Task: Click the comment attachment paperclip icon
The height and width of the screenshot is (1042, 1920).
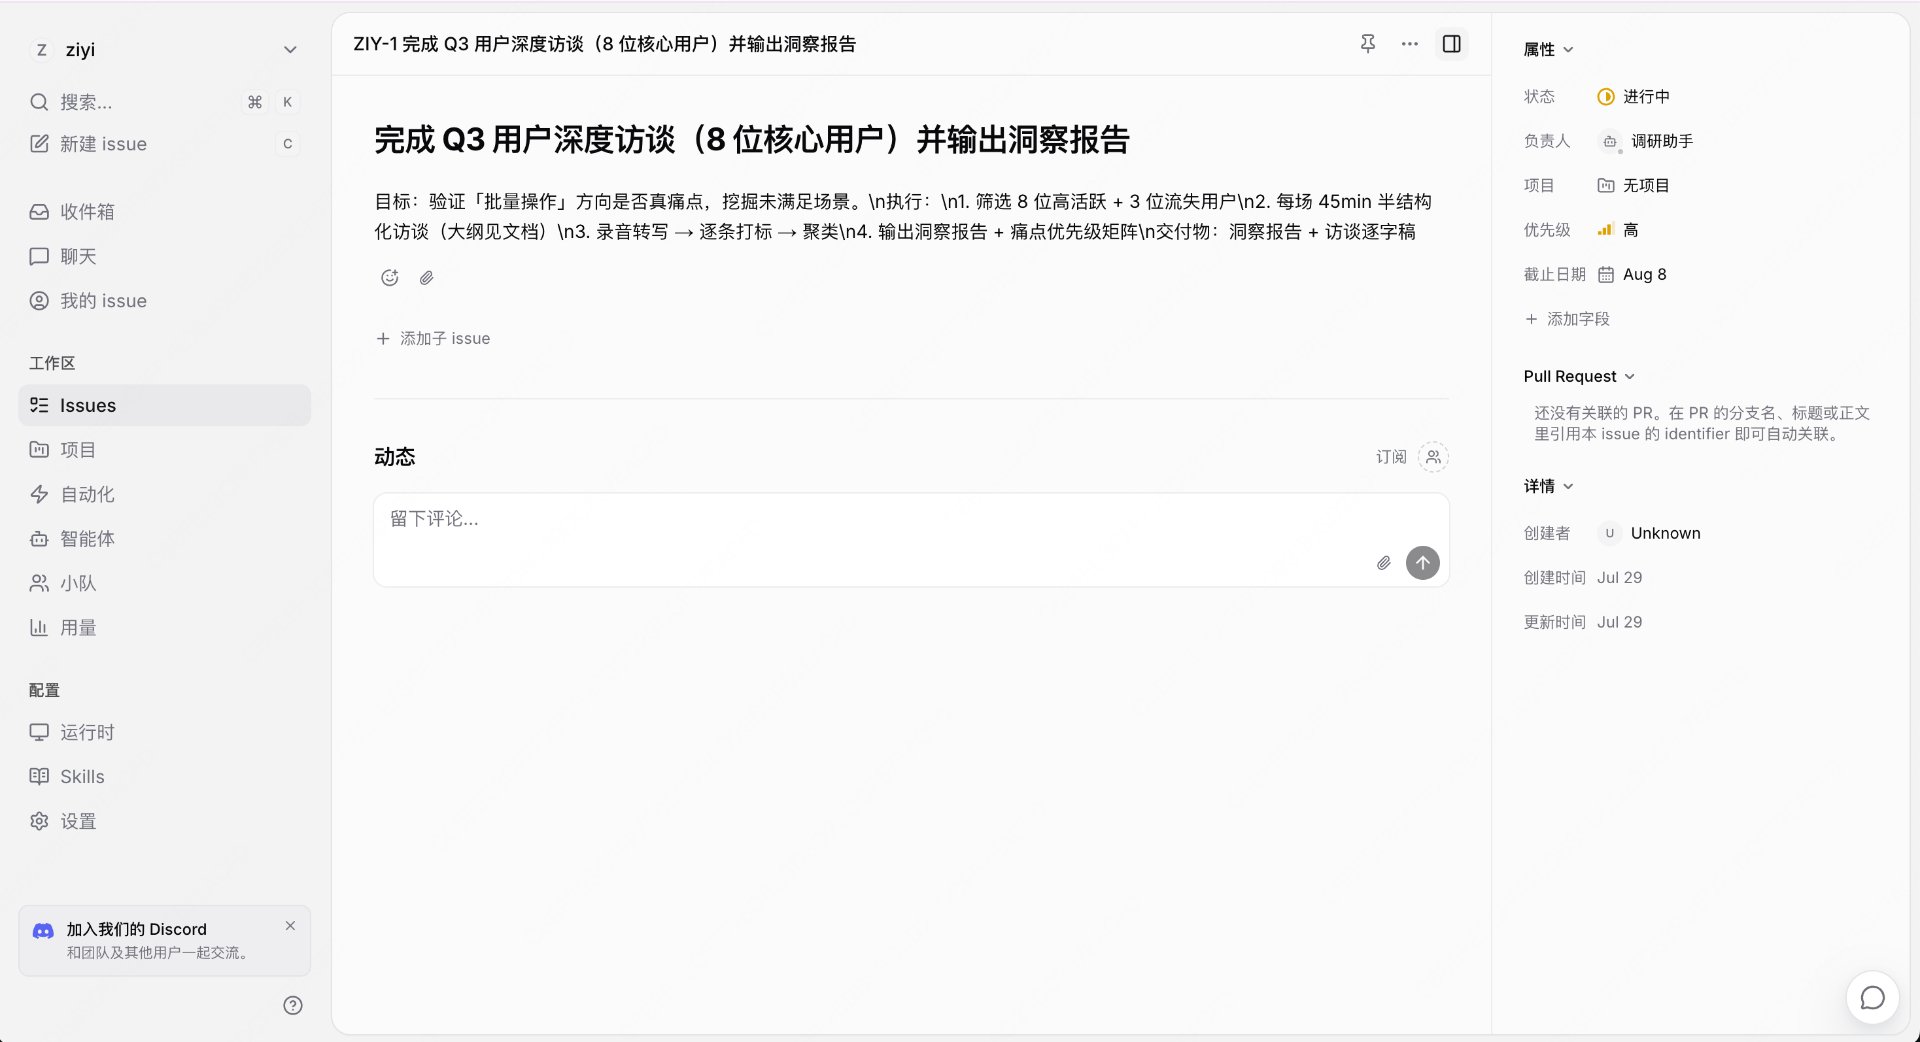Action: click(1383, 563)
